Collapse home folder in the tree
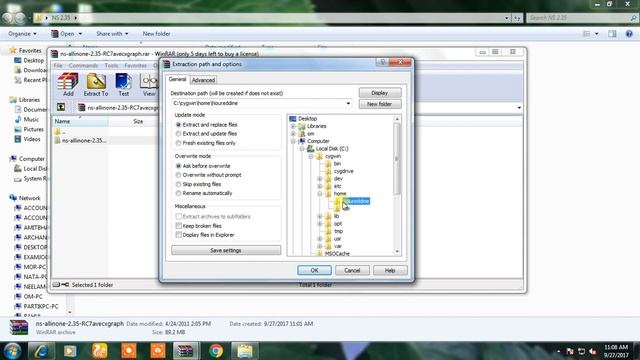Image resolution: width=640 pixels, height=360 pixels. [x=320, y=193]
